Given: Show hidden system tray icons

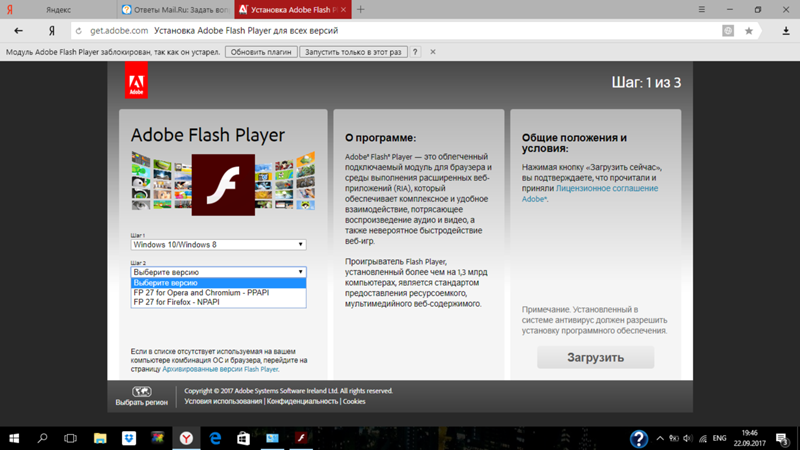Looking at the screenshot, I should (x=660, y=438).
